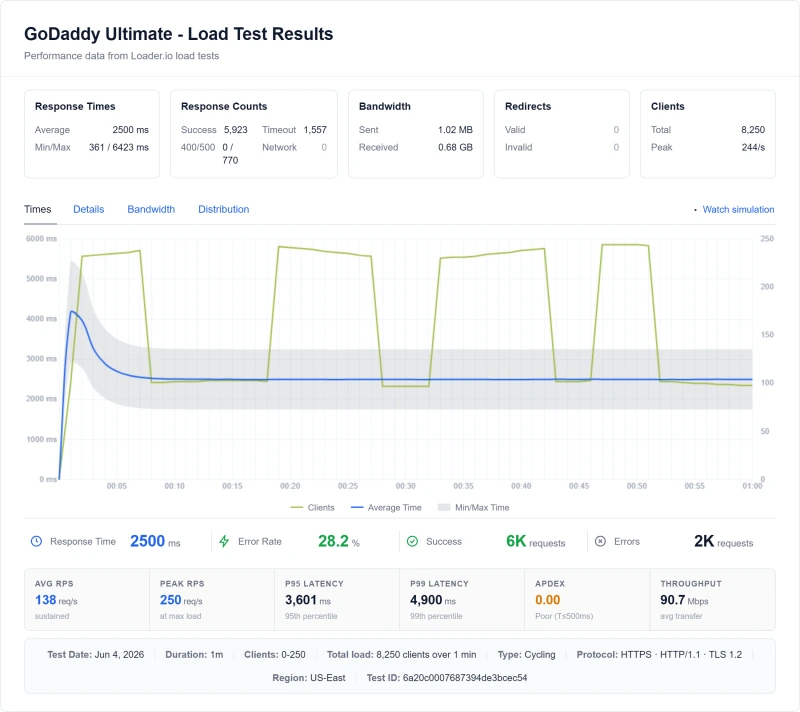
Task: Click the 00:30 time marker on chart axis
Action: point(406,486)
